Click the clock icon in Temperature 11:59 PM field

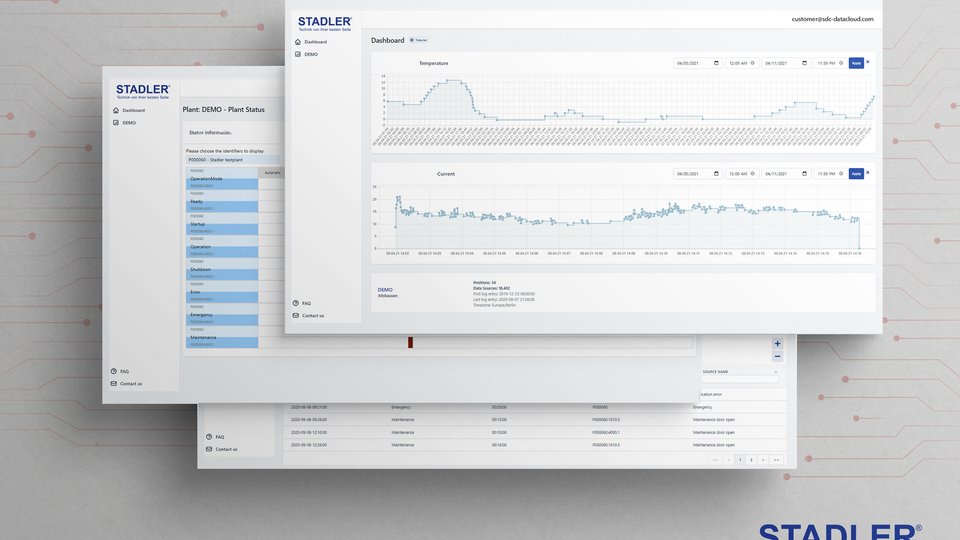[x=841, y=63]
